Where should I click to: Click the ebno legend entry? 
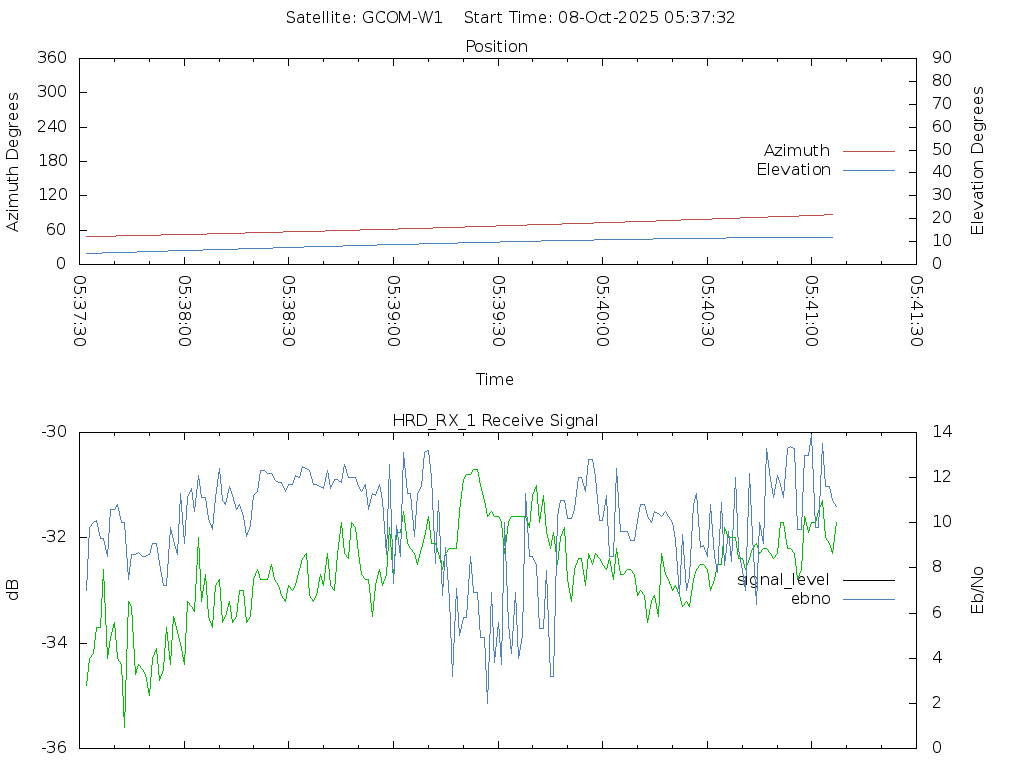tap(810, 599)
